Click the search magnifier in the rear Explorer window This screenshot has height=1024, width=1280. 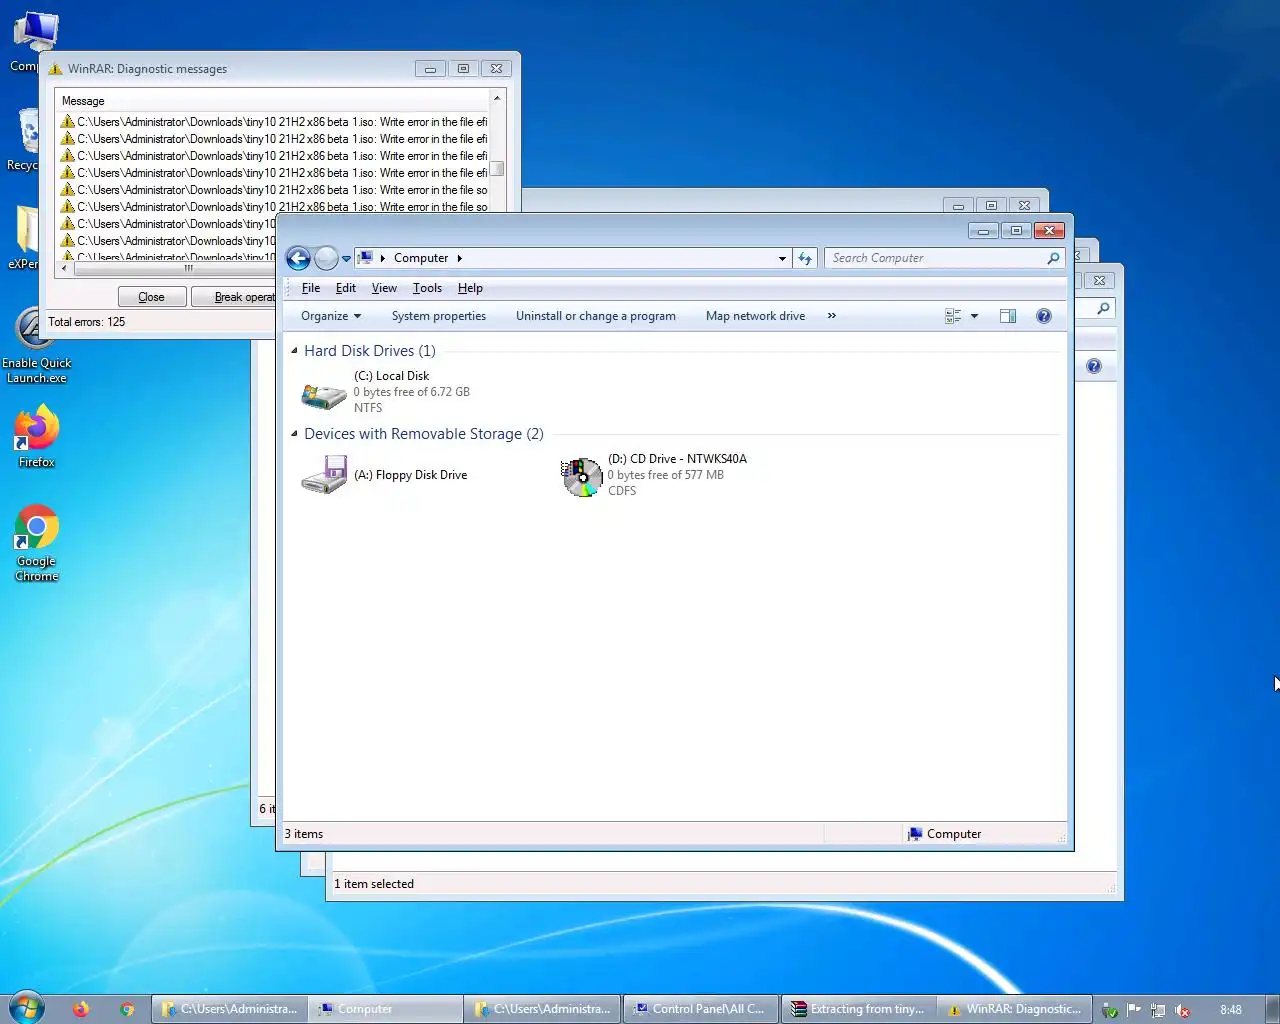(x=1103, y=309)
